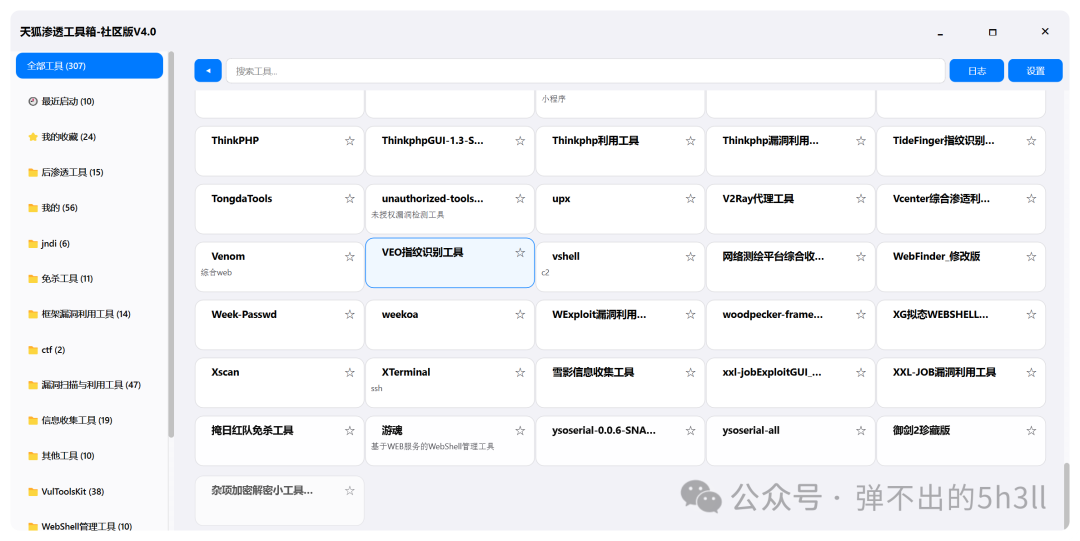Open the 日志 log button
The image size is (1080, 541).
tap(977, 71)
